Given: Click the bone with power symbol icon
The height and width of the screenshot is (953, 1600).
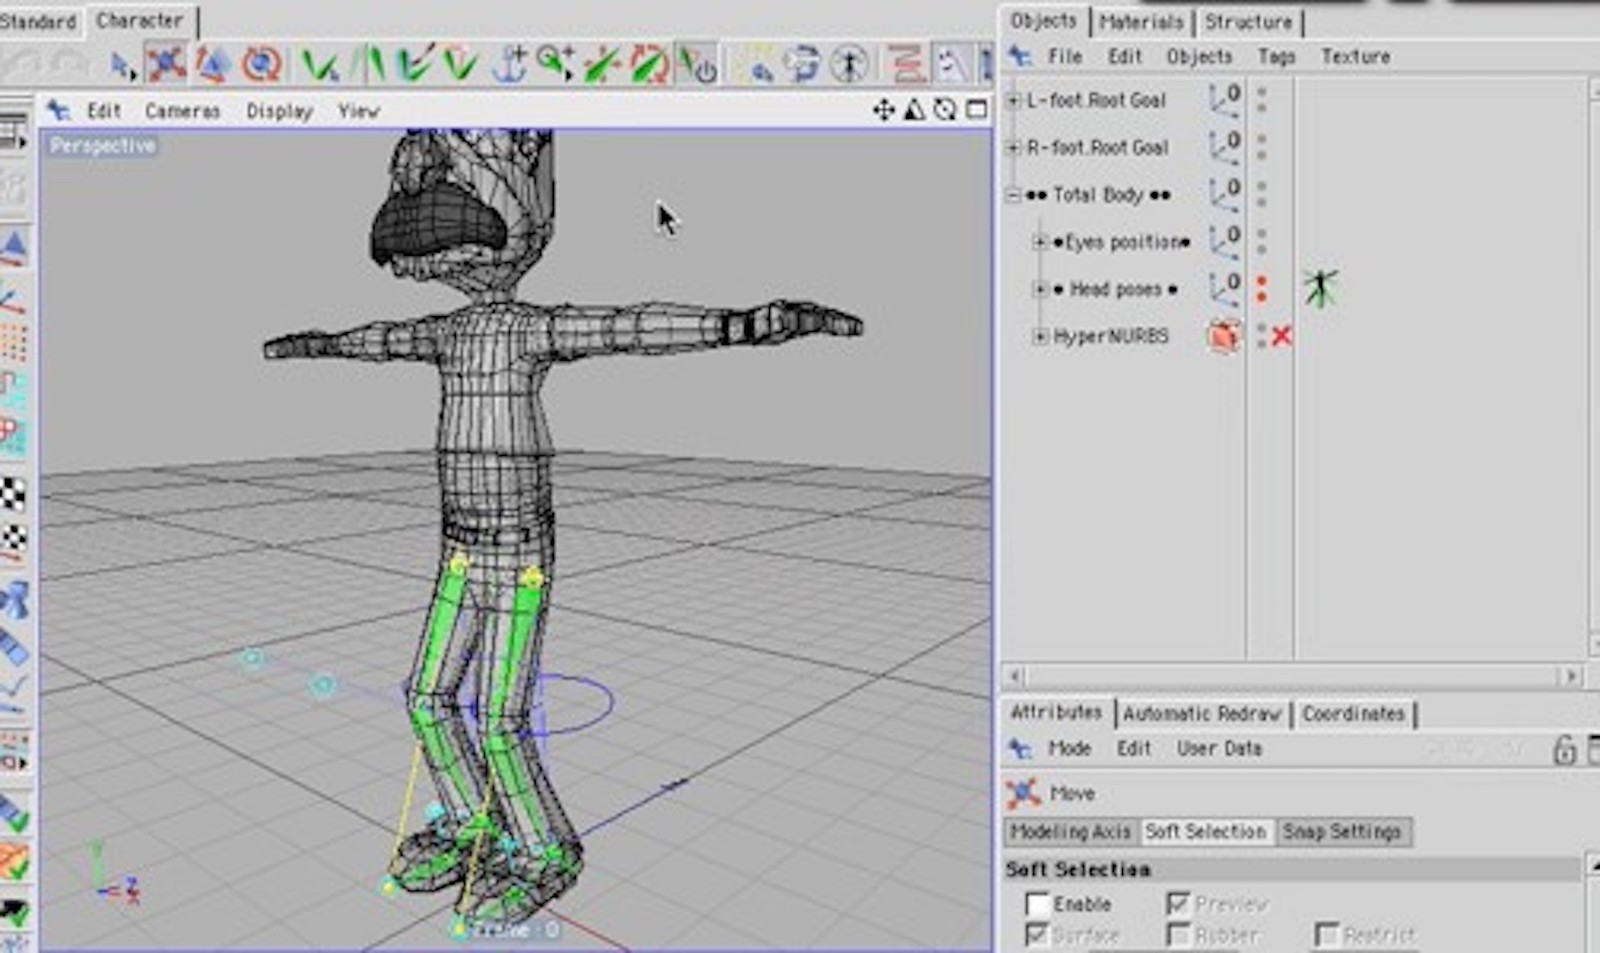Looking at the screenshot, I should click(697, 65).
